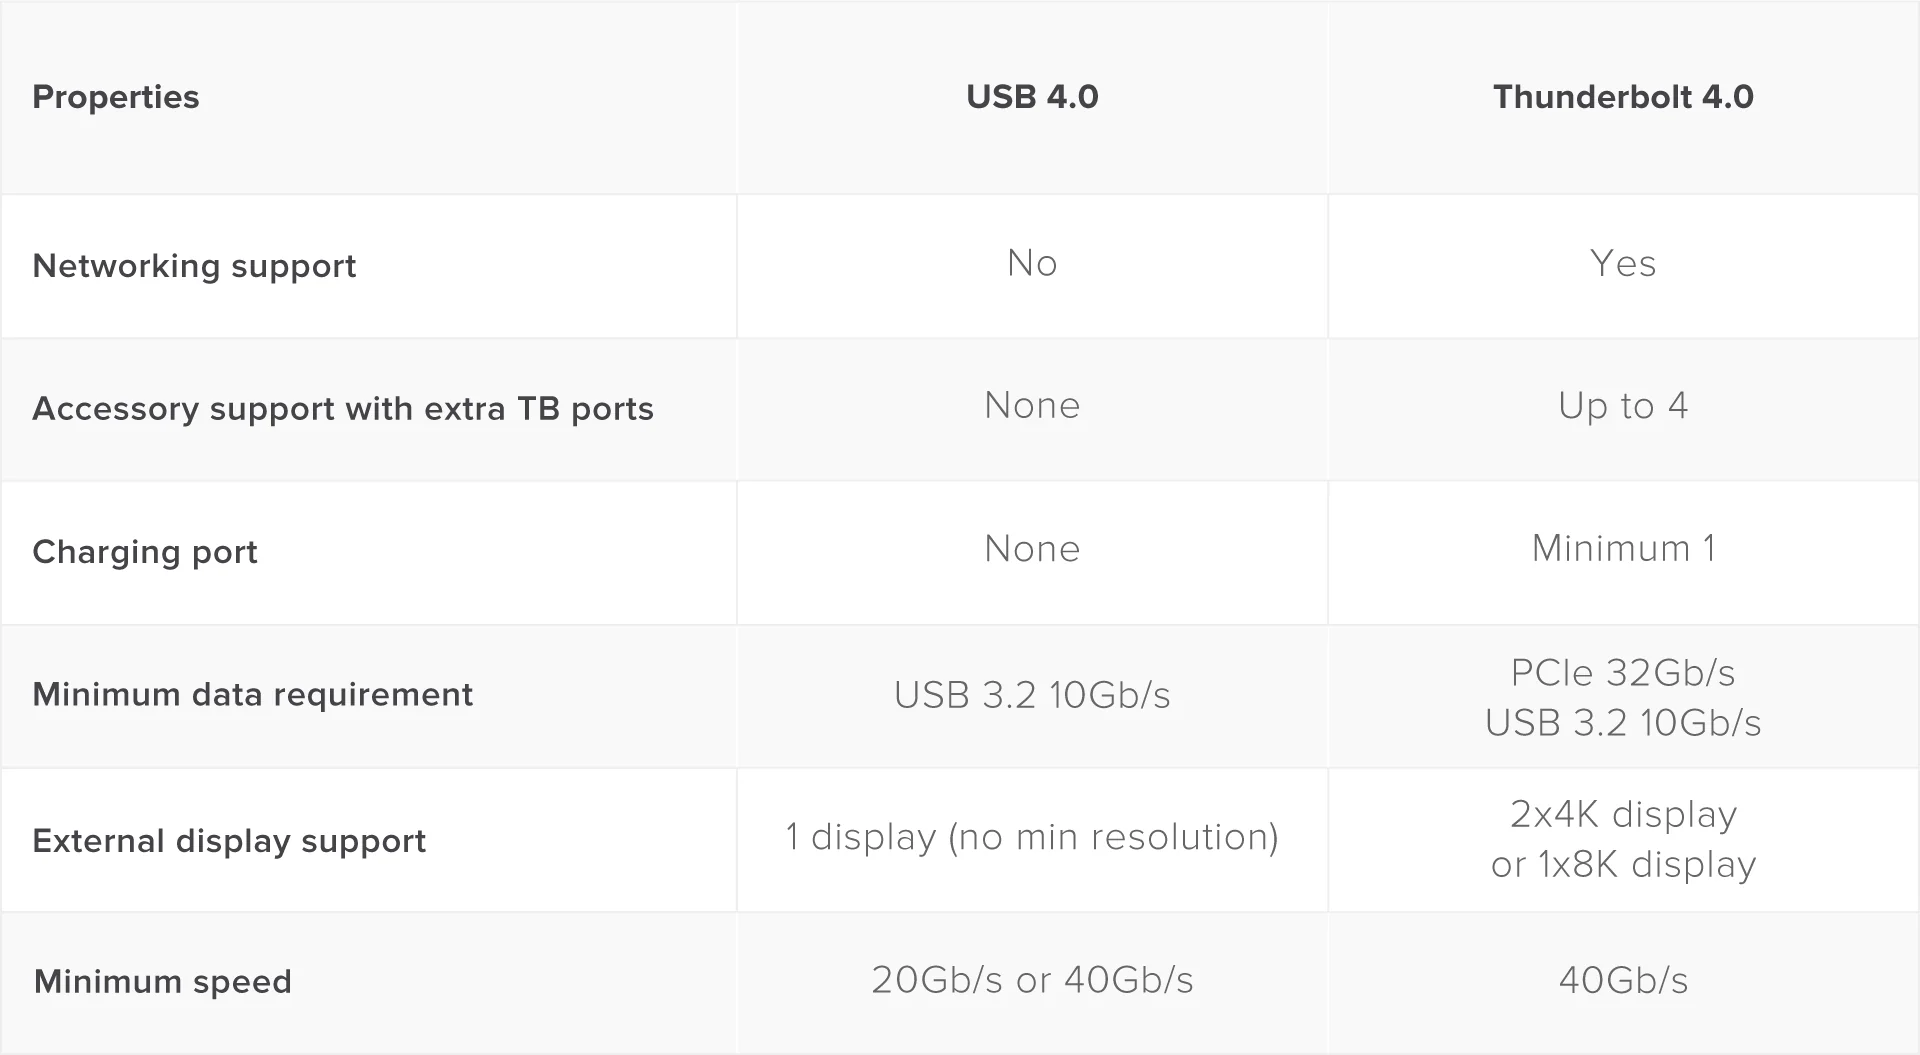The width and height of the screenshot is (1920, 1055).
Task: Click the Thunderbolt networking 'Yes' cell
Action: tap(1623, 264)
